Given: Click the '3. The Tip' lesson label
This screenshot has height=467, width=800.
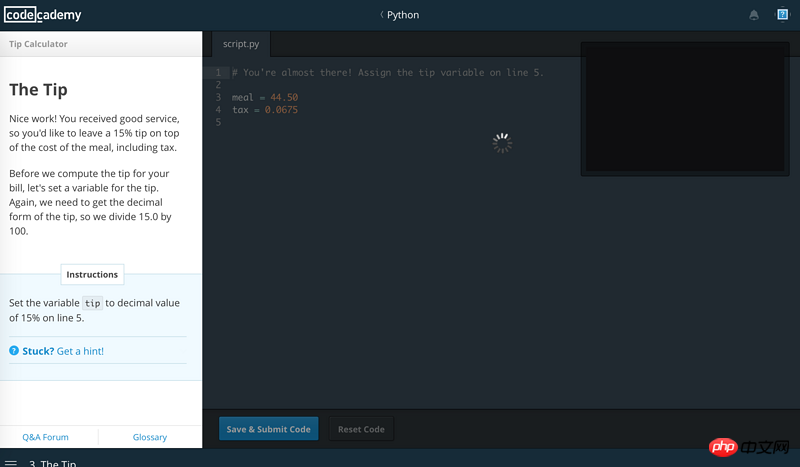Looking at the screenshot, I should [53, 463].
